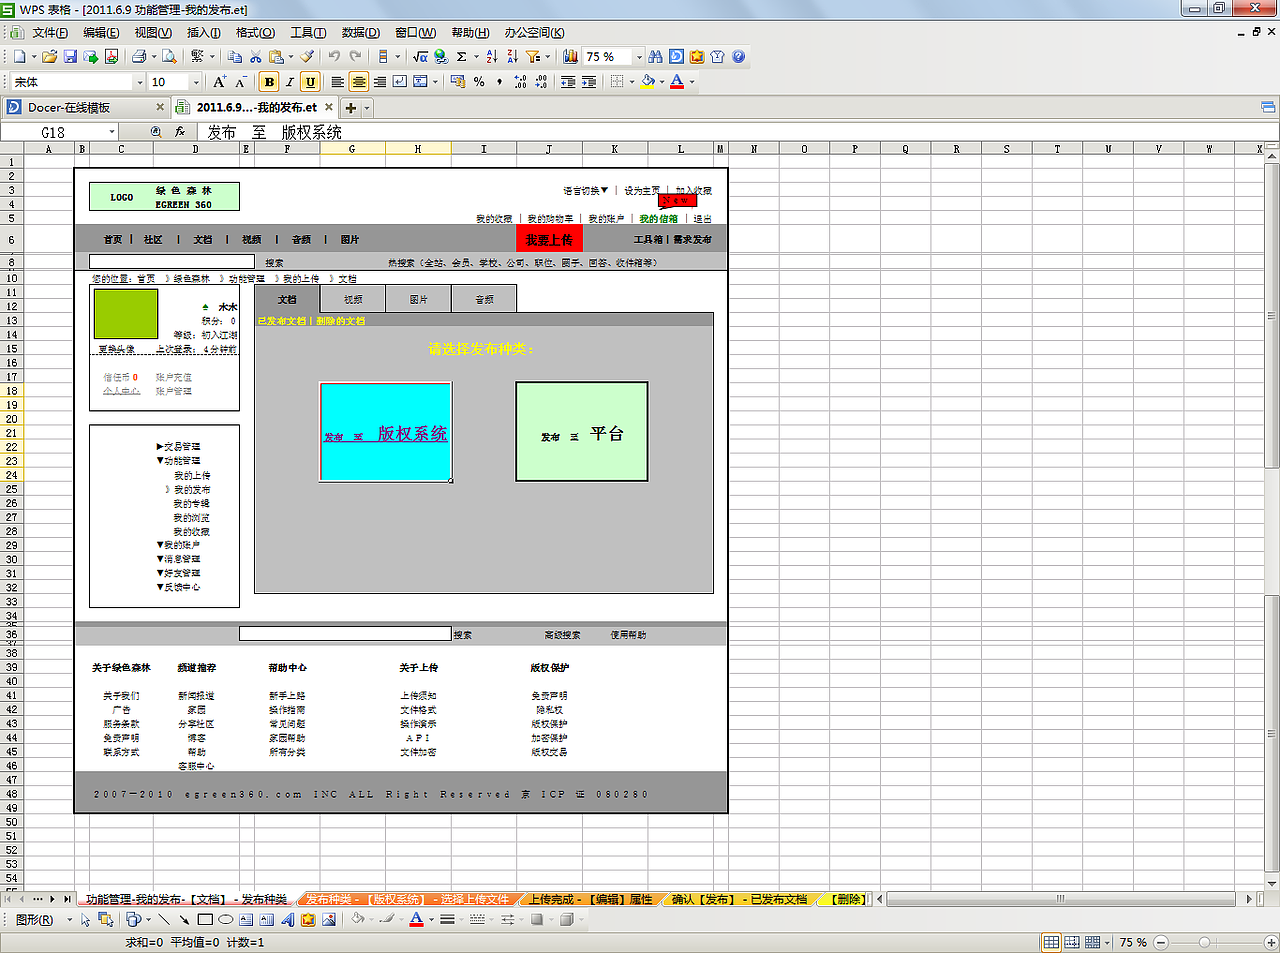Open the font name dropdown showing 宋体
The width and height of the screenshot is (1280, 953).
pos(139,82)
